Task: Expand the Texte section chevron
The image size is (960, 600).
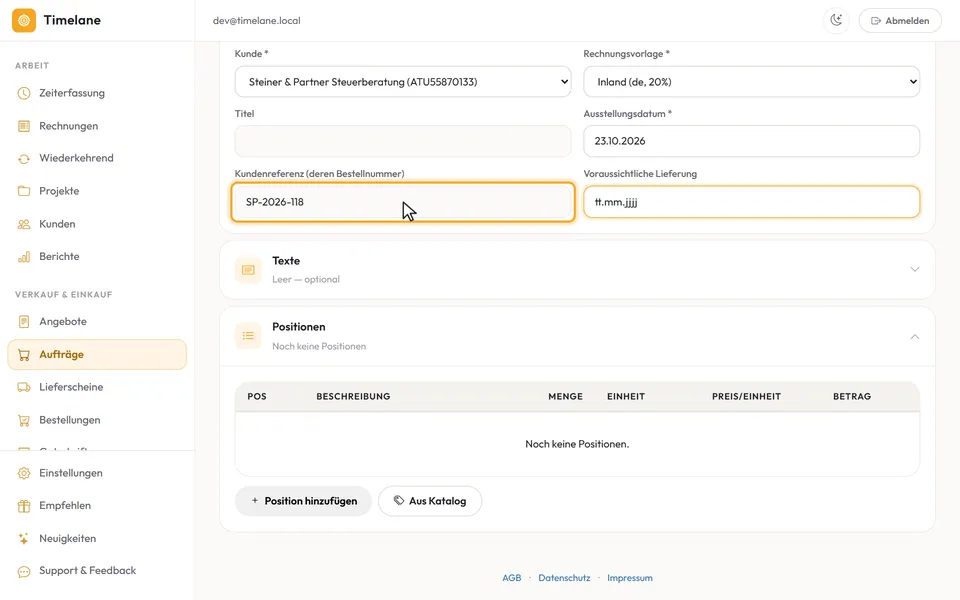Action: click(x=915, y=269)
